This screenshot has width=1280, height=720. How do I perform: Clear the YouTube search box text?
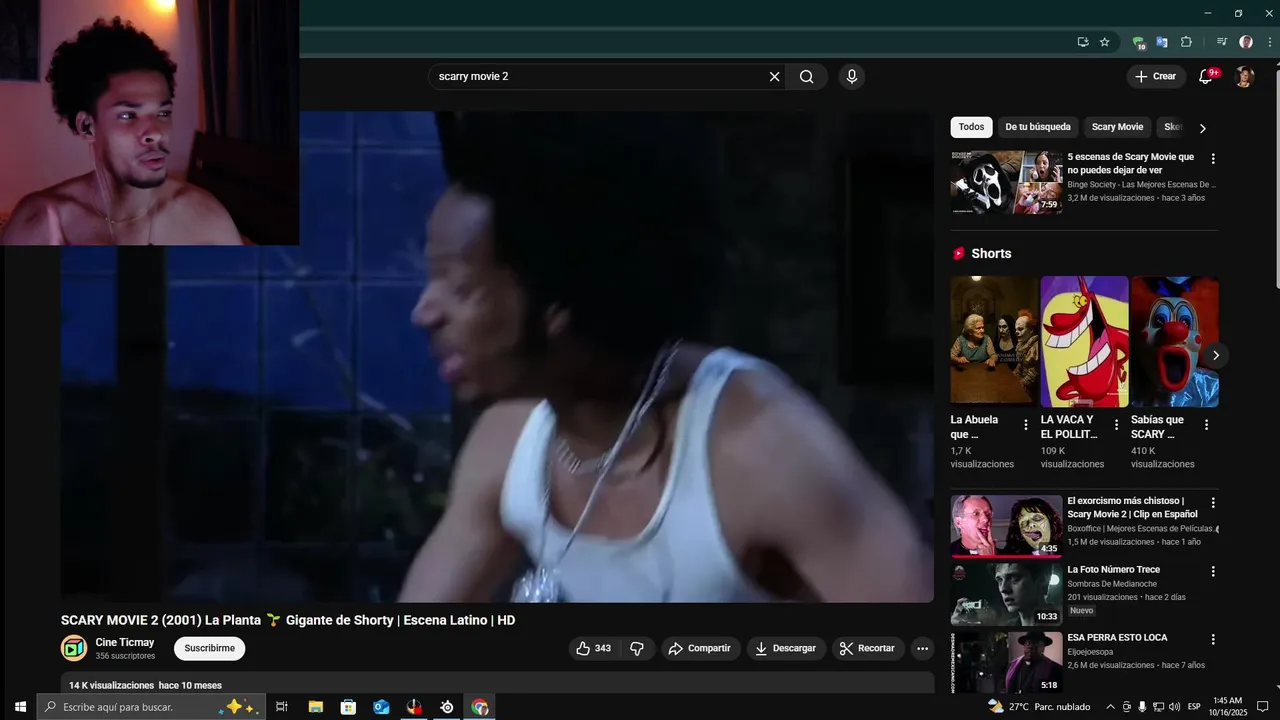tap(774, 76)
